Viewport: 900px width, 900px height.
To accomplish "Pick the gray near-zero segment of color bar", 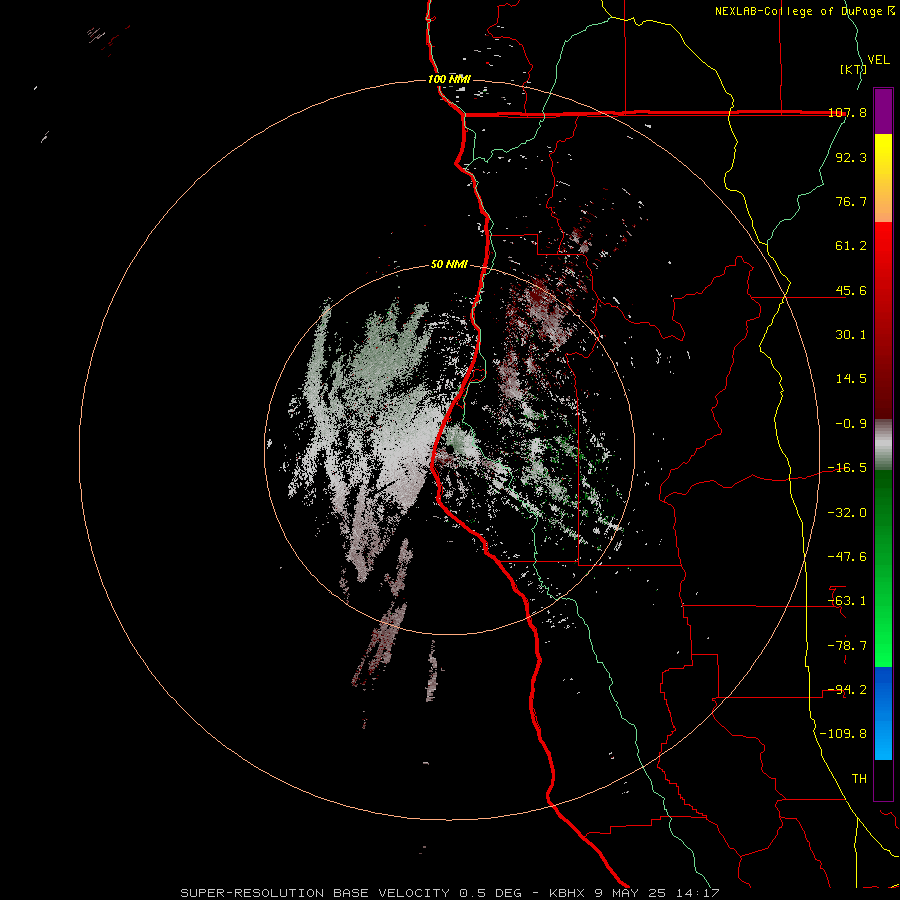I will 883,445.
